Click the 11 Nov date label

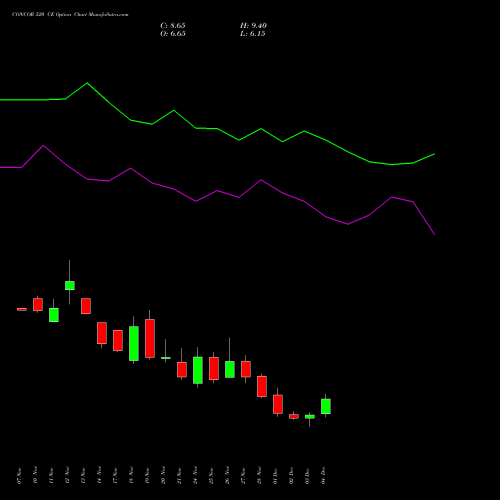(x=51, y=475)
